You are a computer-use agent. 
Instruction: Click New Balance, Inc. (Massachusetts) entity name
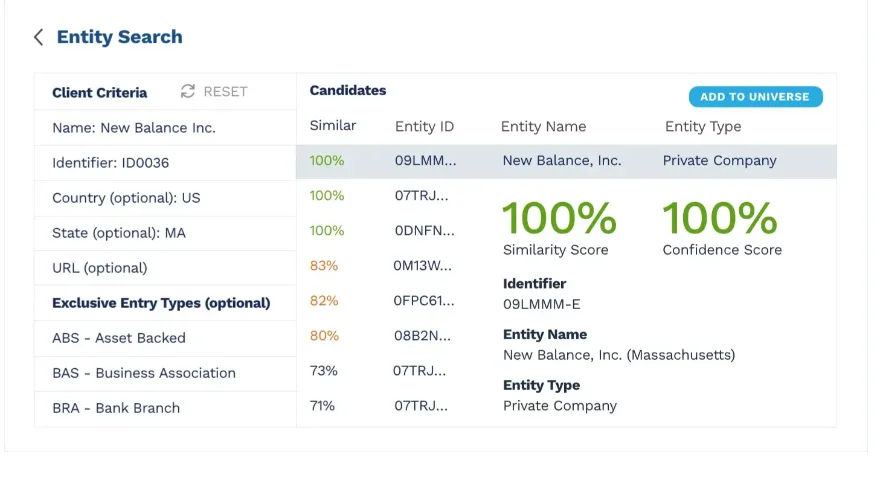pos(619,355)
